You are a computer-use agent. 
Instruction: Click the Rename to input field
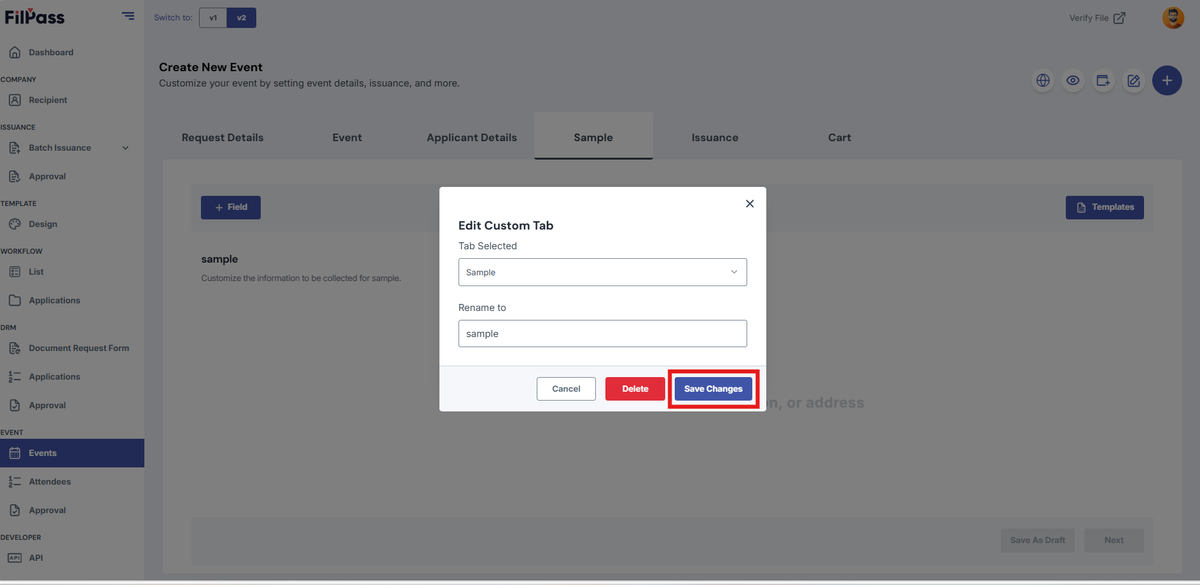[x=602, y=333]
